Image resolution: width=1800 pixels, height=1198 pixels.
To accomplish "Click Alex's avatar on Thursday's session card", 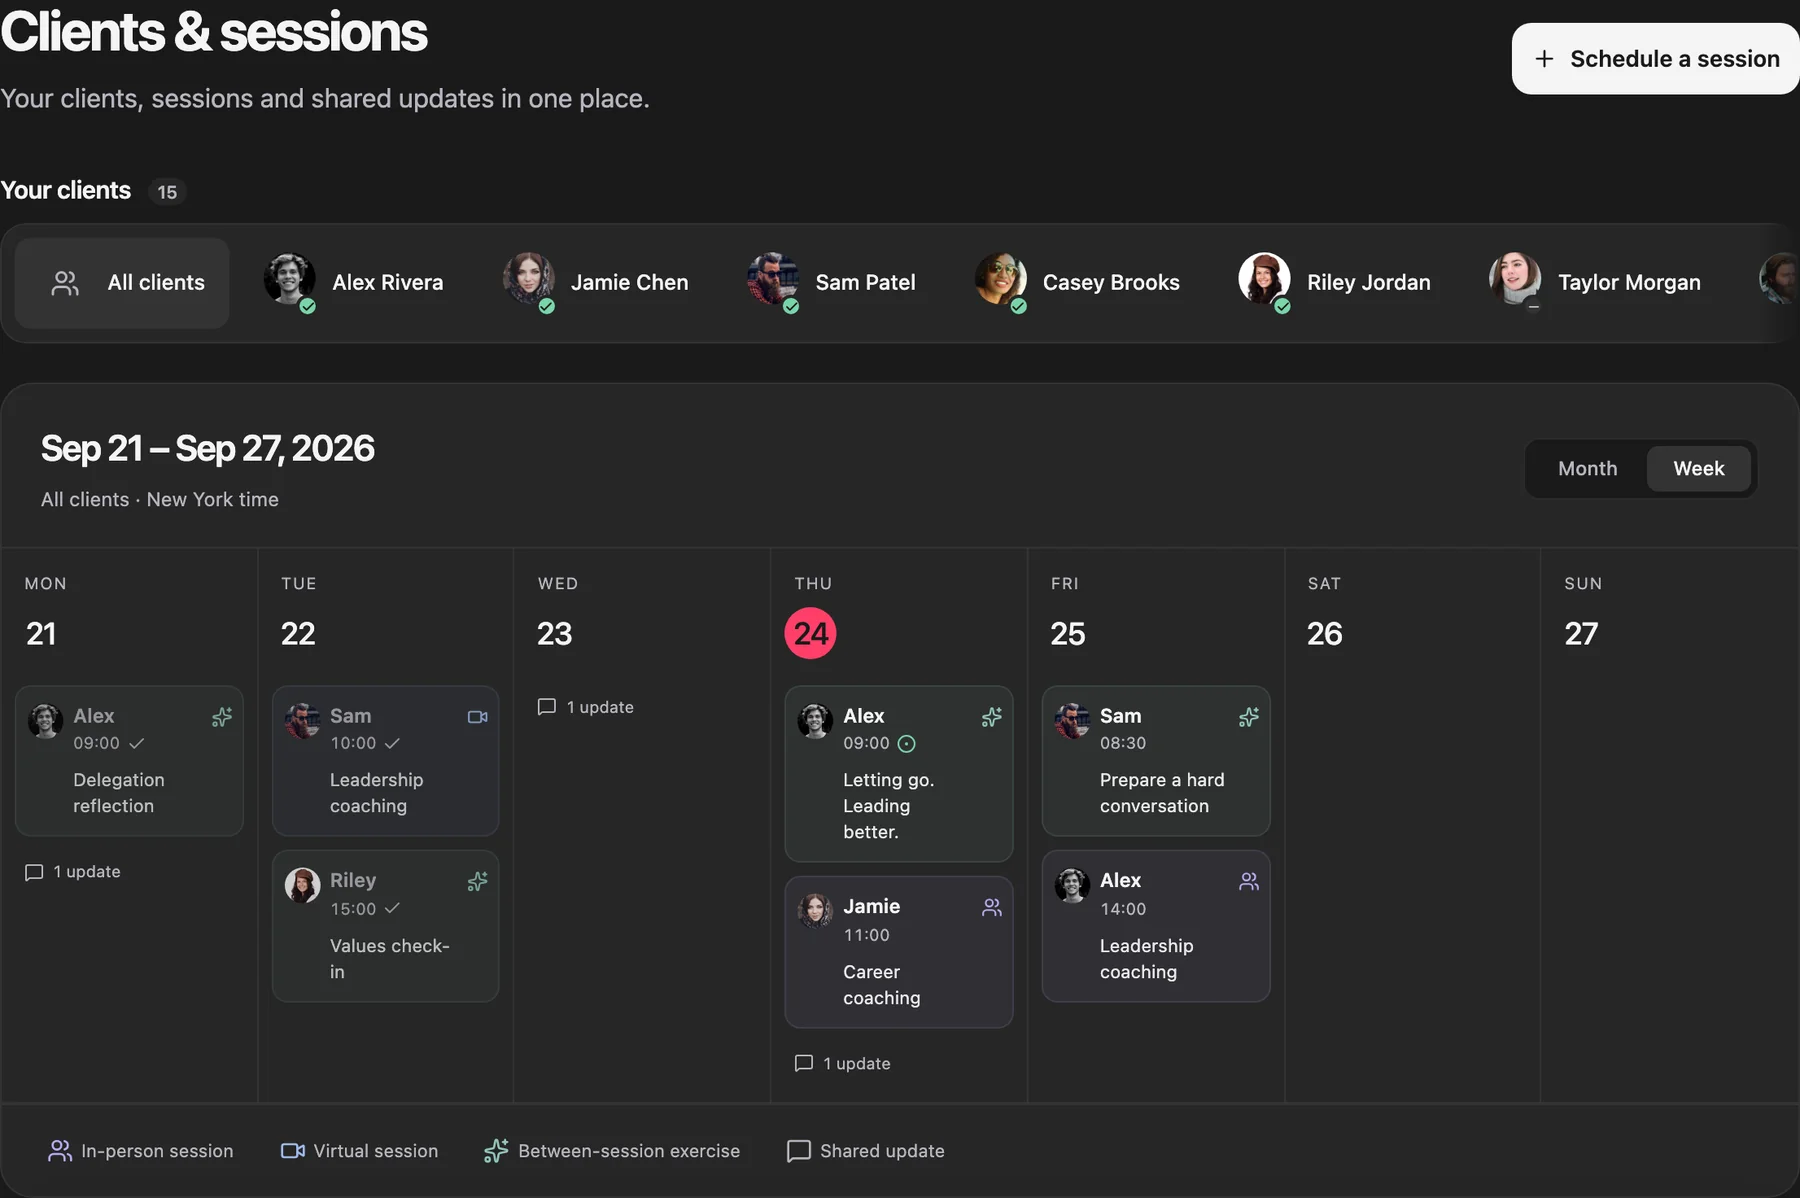I will coord(815,720).
